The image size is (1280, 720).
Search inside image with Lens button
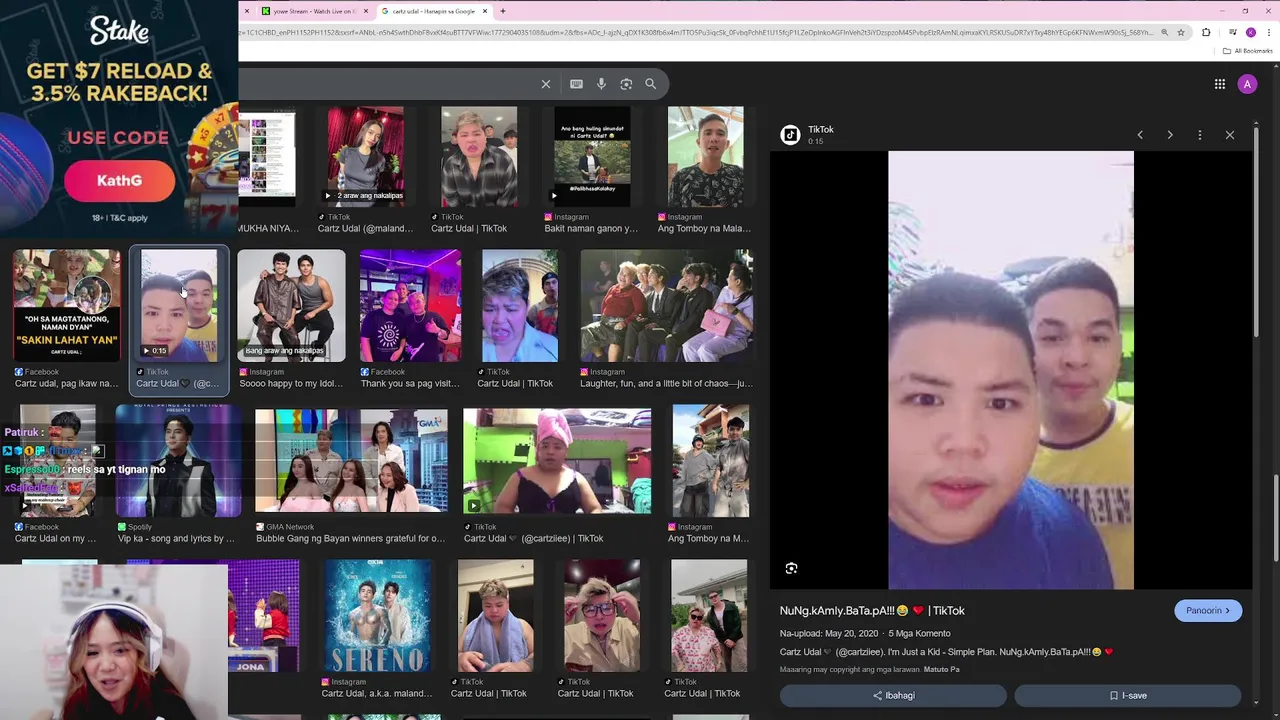click(x=791, y=568)
